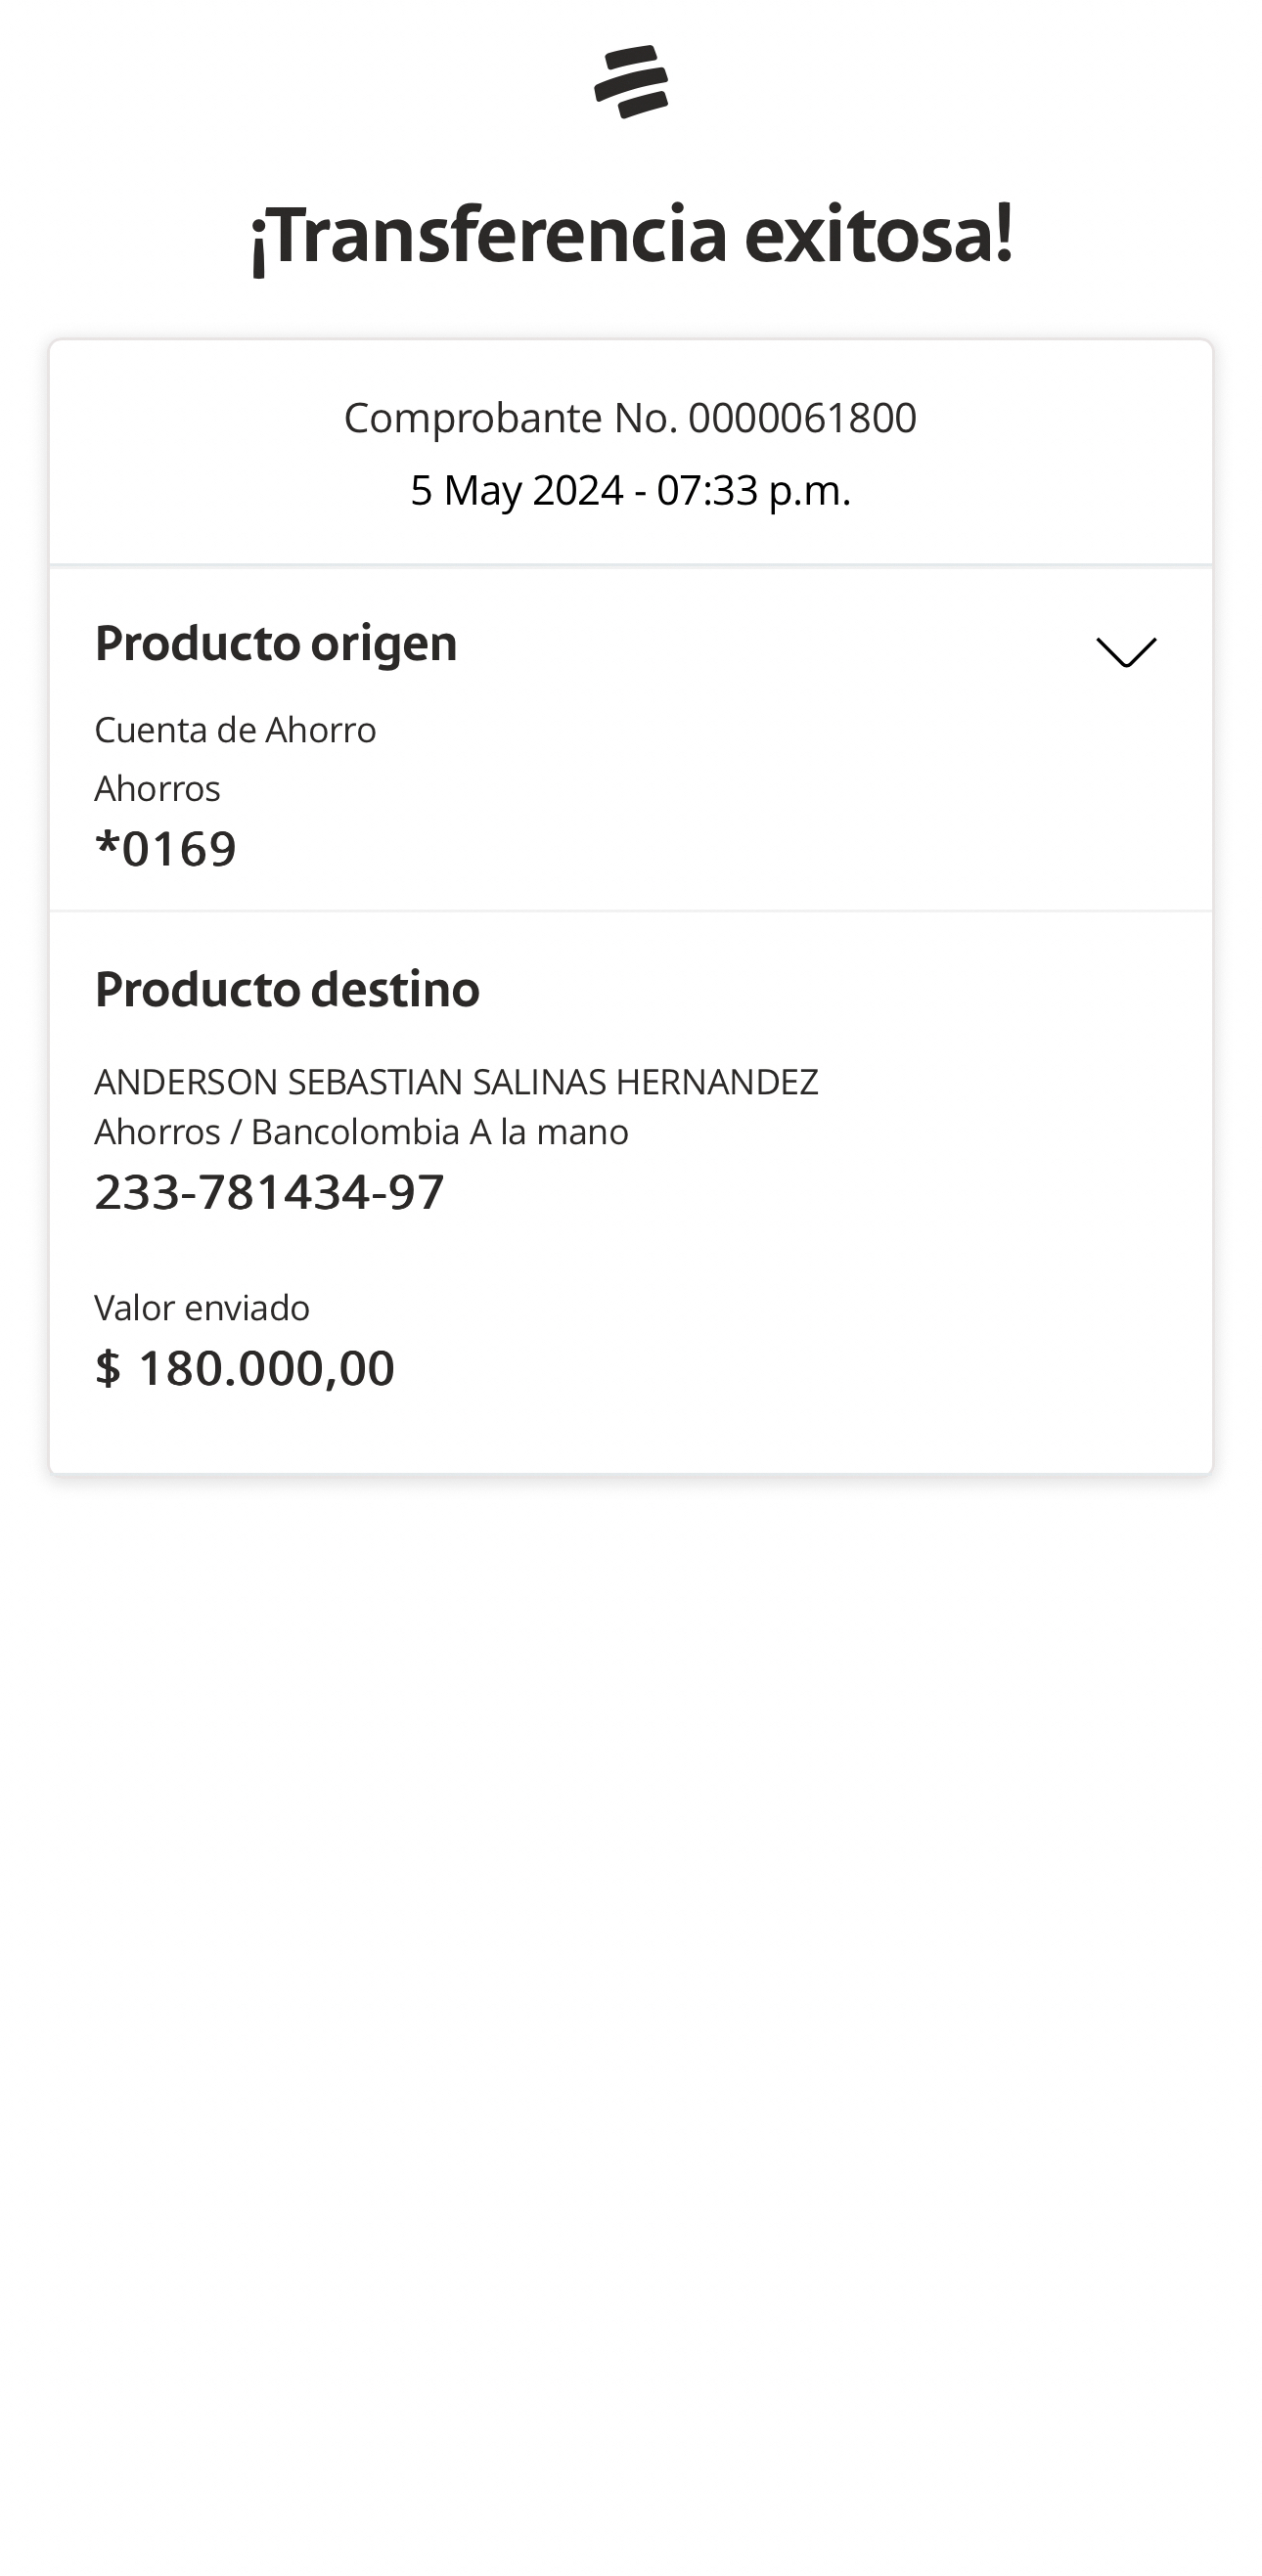Click the word "exitosa!" in the title
The width and height of the screenshot is (1262, 2576).
(878, 235)
